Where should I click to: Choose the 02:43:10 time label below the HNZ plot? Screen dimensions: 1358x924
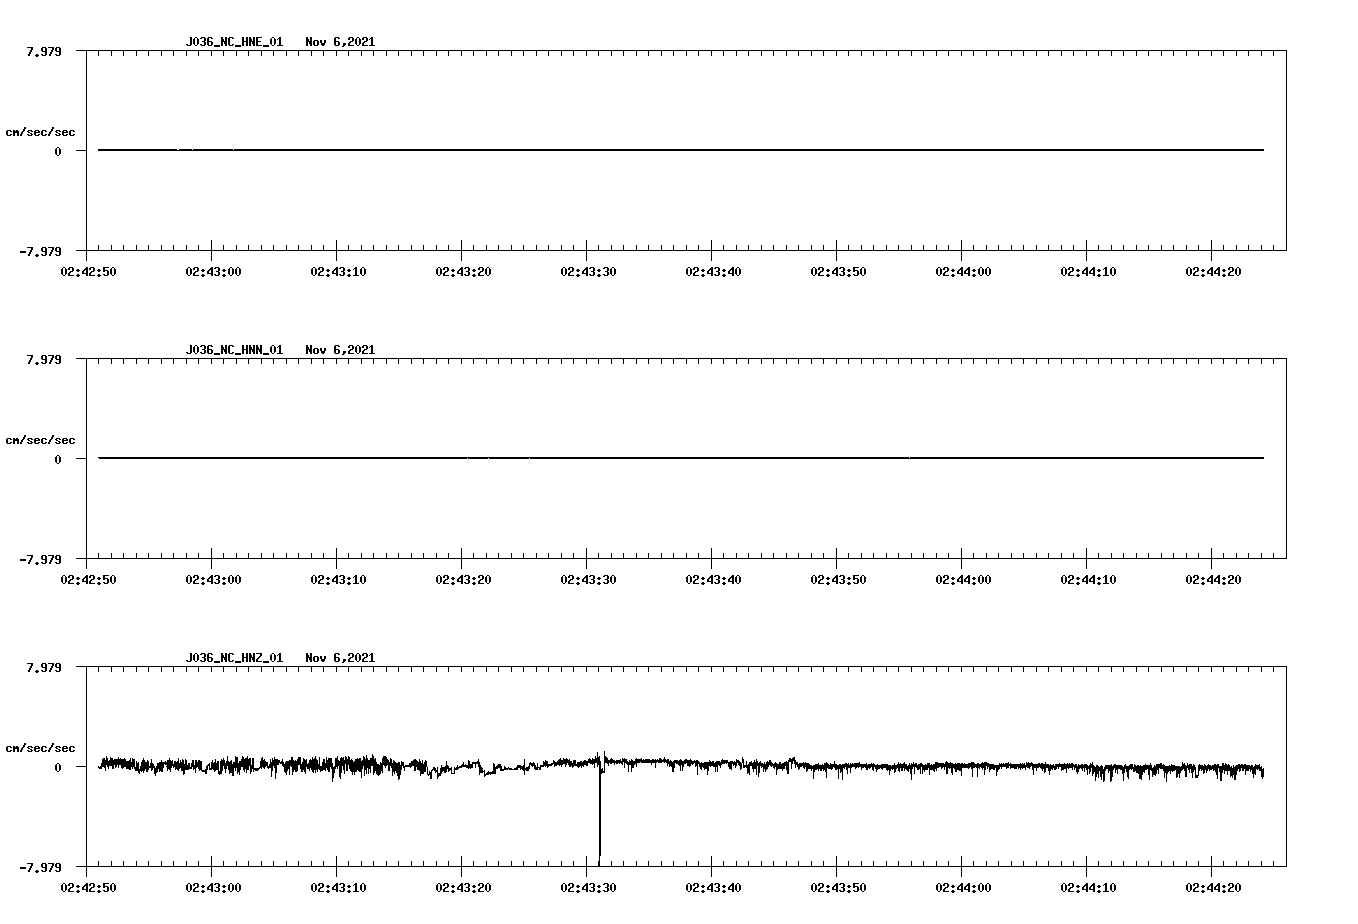pos(337,887)
